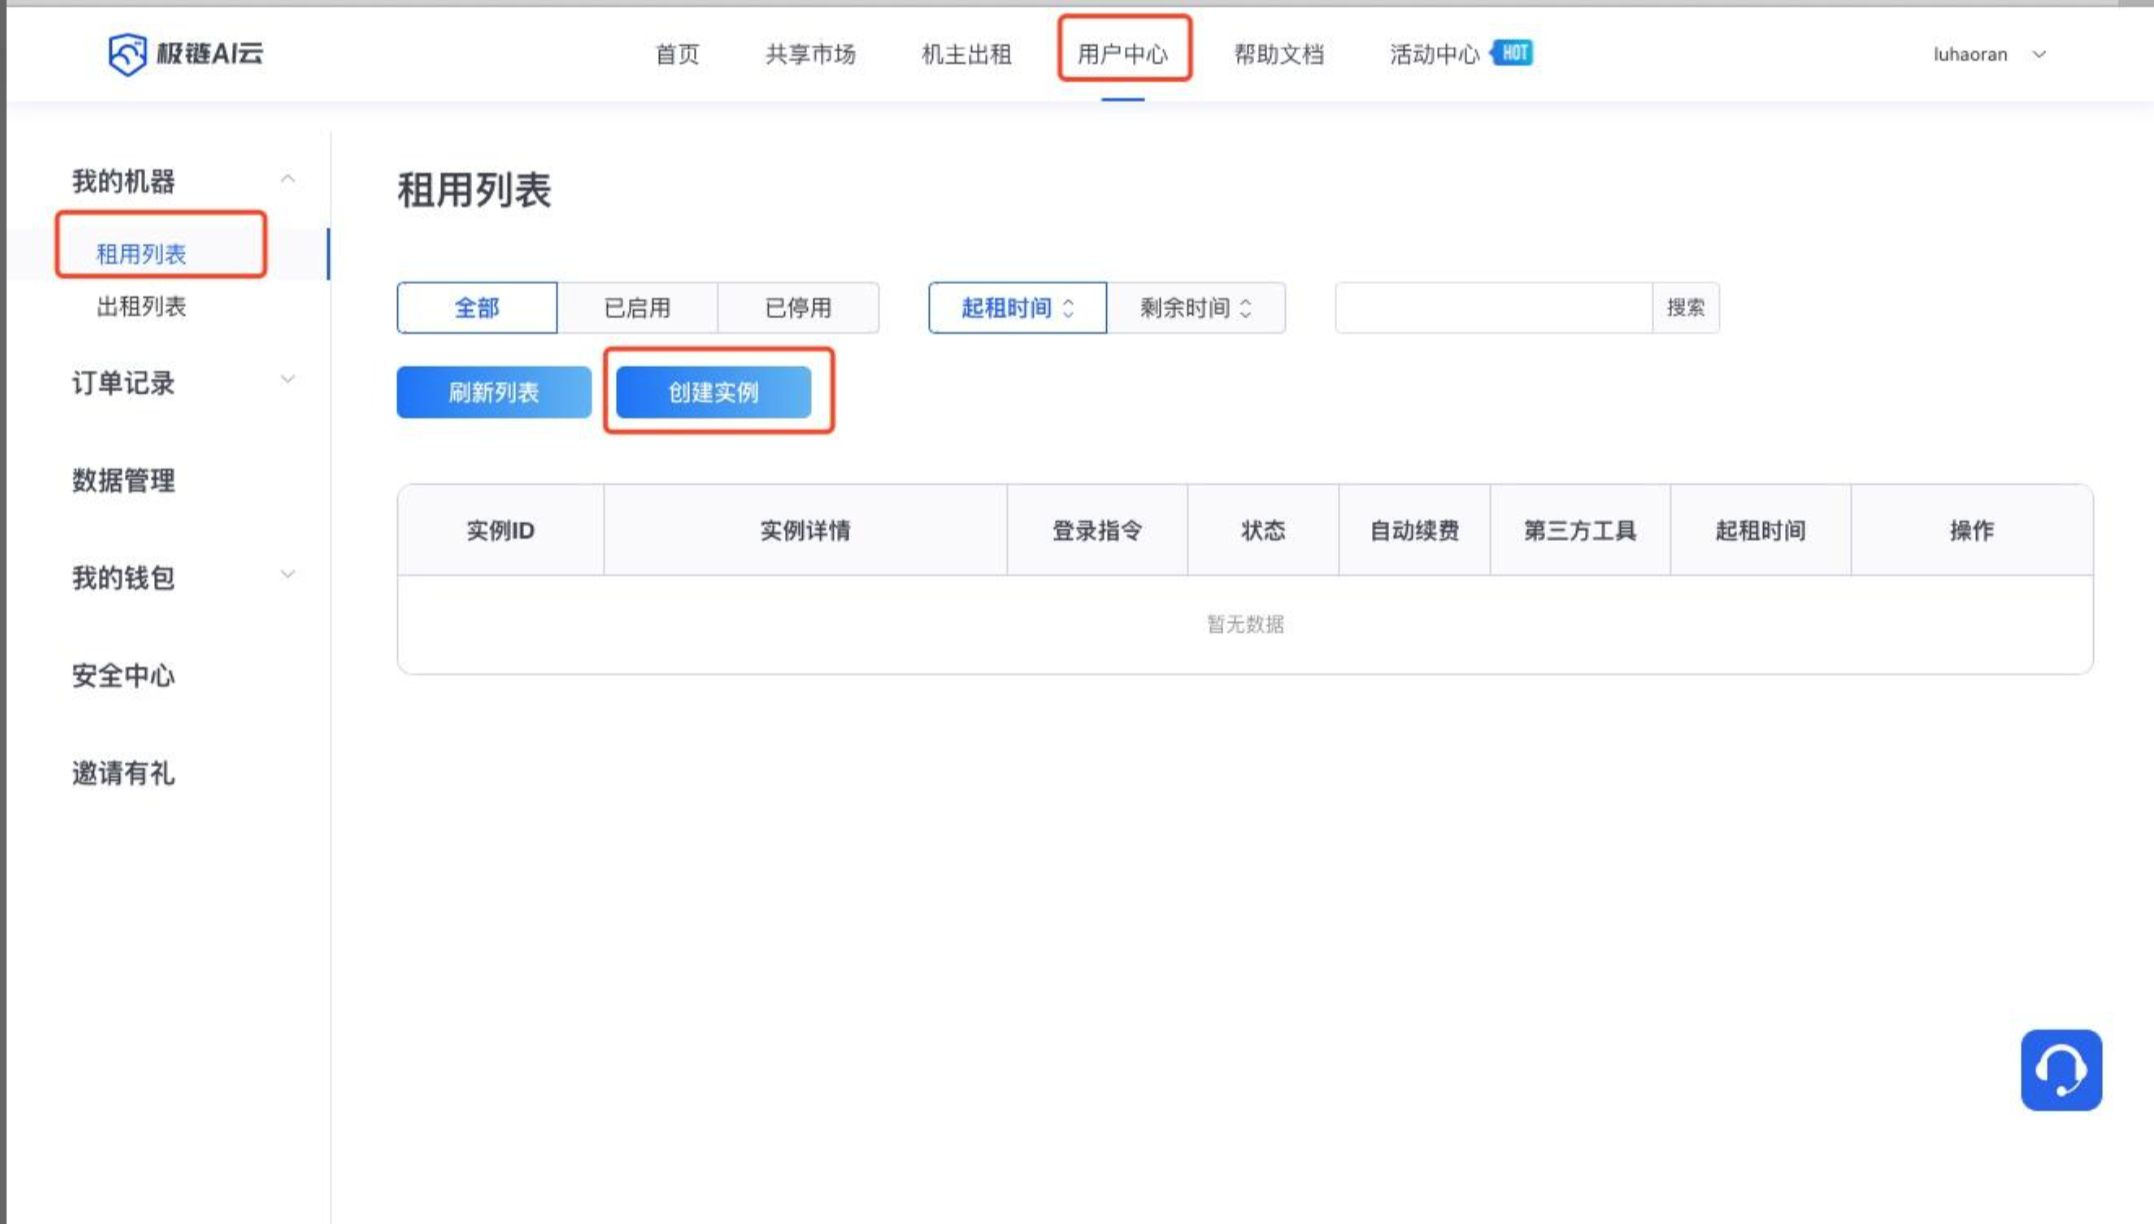Click the 登录指令 column header
The image size is (2154, 1224).
(1097, 531)
